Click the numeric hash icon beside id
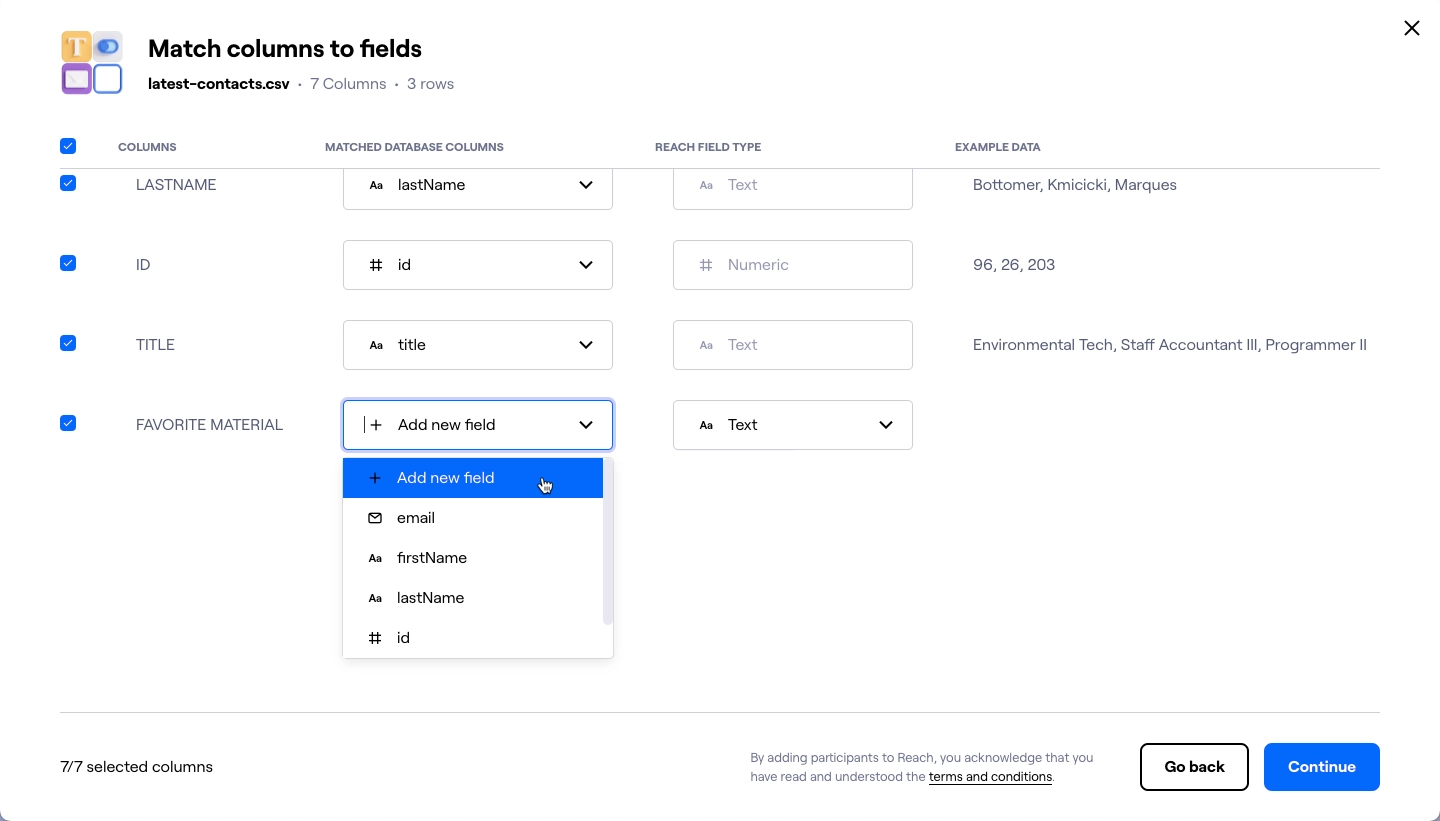This screenshot has width=1440, height=821. tap(376, 265)
